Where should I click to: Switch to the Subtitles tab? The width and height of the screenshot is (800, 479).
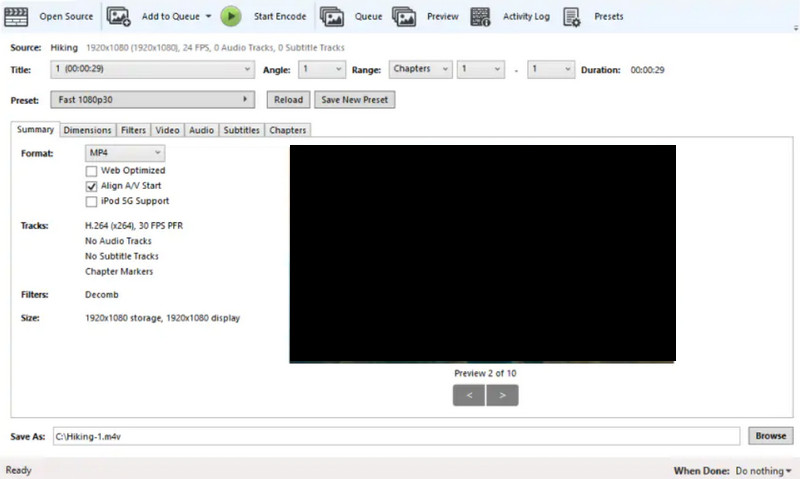point(241,130)
